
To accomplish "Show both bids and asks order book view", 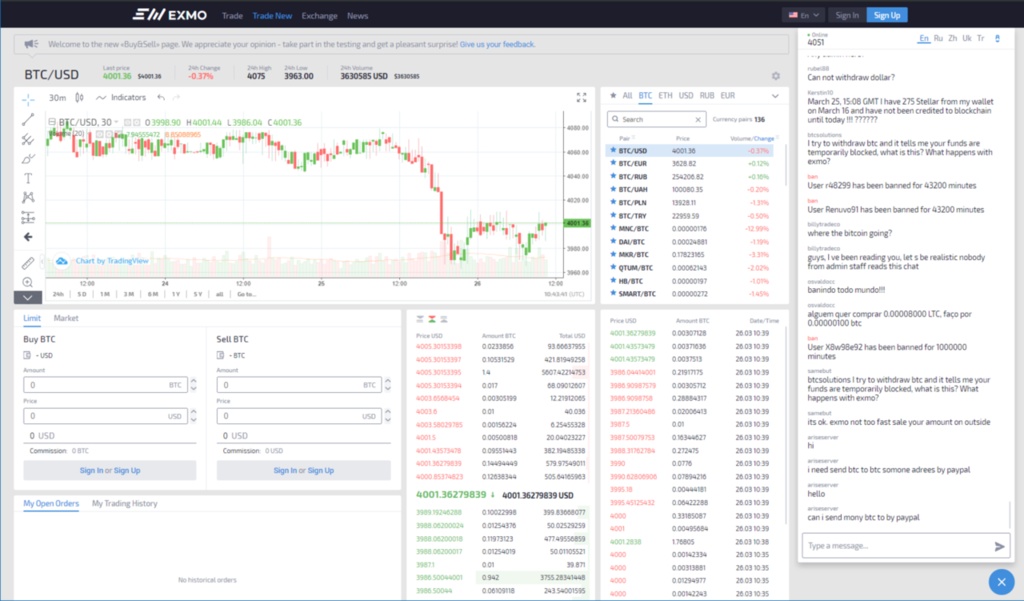I will (x=432, y=319).
